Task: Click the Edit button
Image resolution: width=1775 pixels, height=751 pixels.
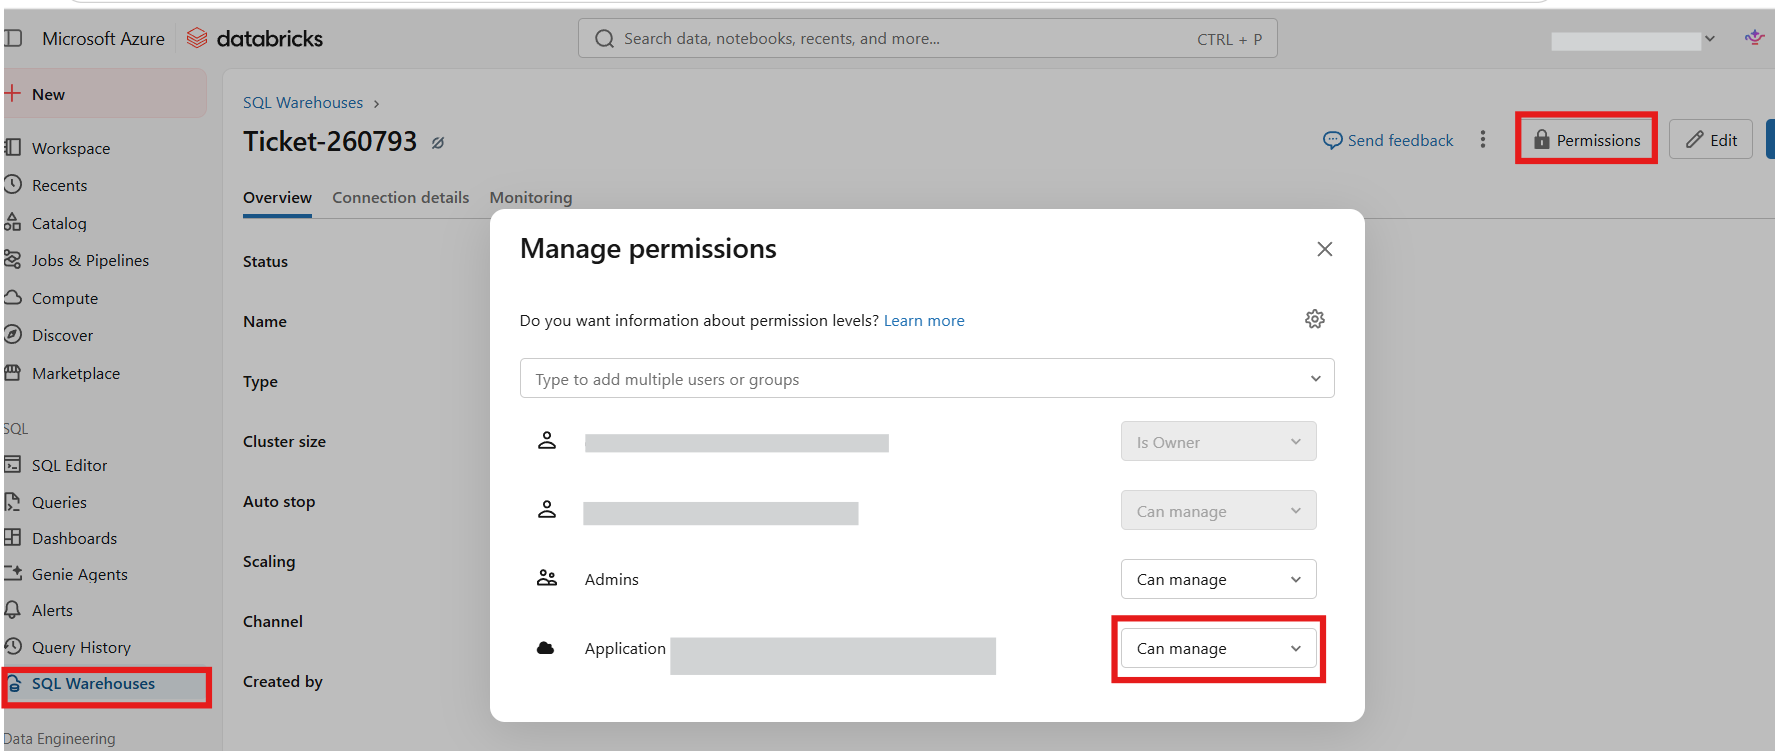Action: tap(1711, 140)
